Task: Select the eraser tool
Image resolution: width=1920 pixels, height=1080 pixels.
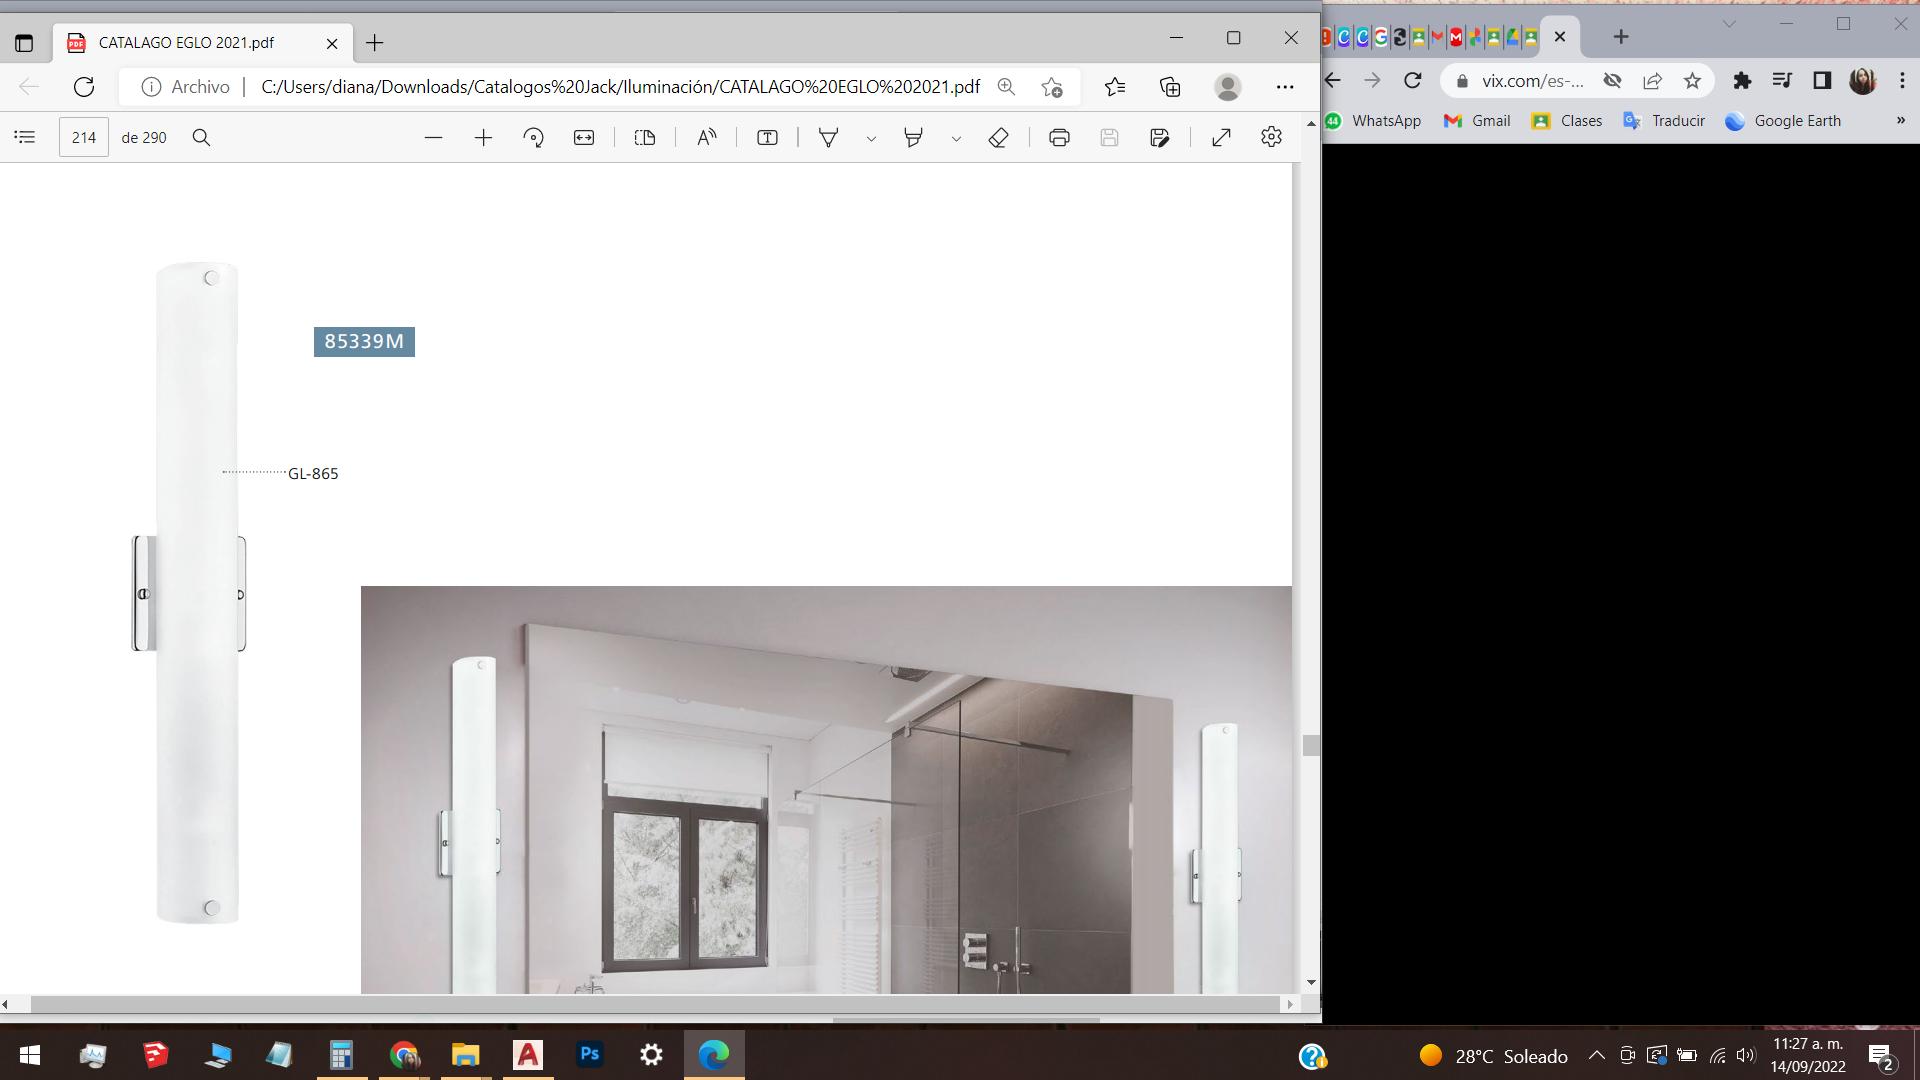Action: 998,138
